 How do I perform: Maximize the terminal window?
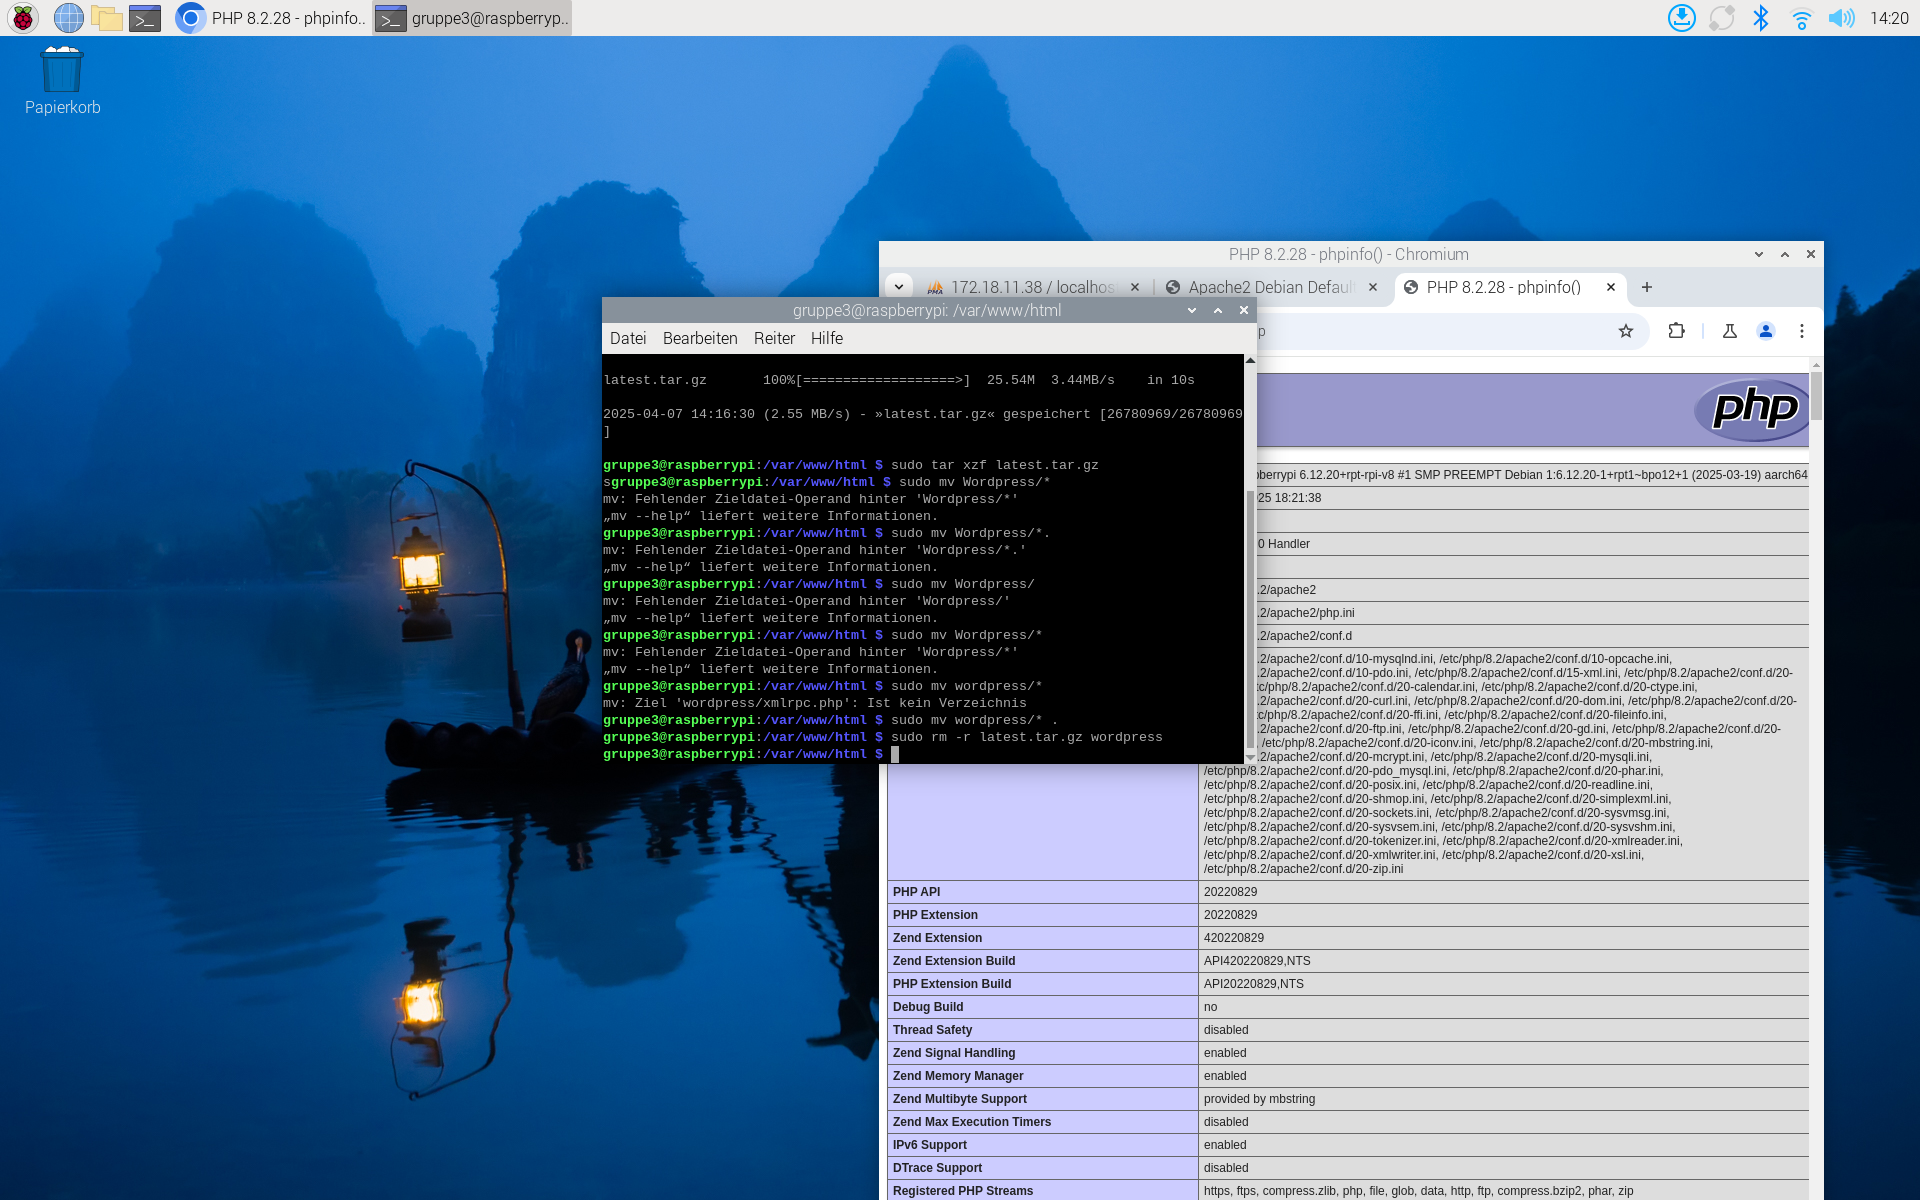[1218, 310]
